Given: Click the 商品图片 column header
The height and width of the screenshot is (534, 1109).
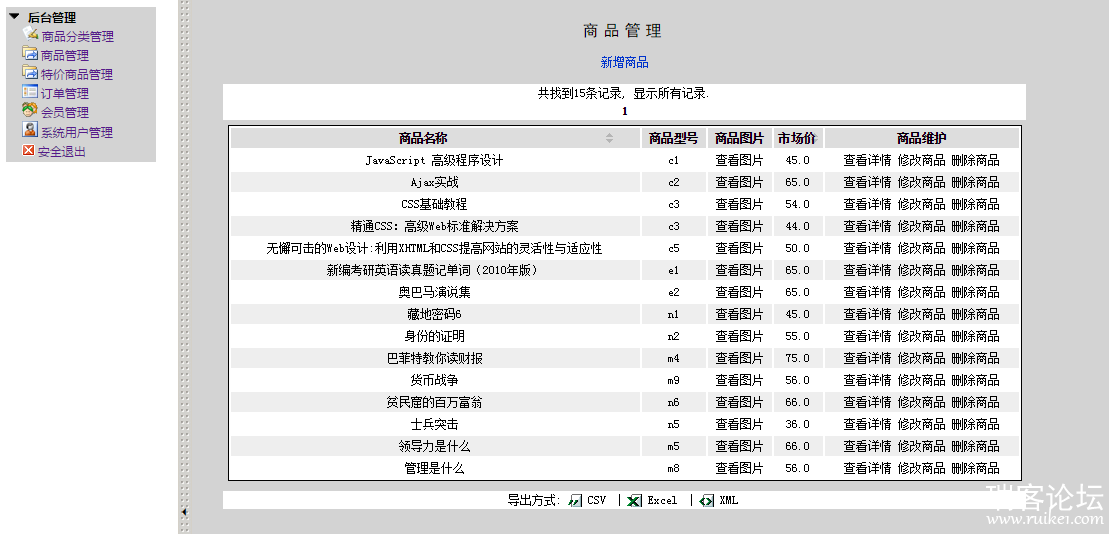Looking at the screenshot, I should [x=739, y=139].
